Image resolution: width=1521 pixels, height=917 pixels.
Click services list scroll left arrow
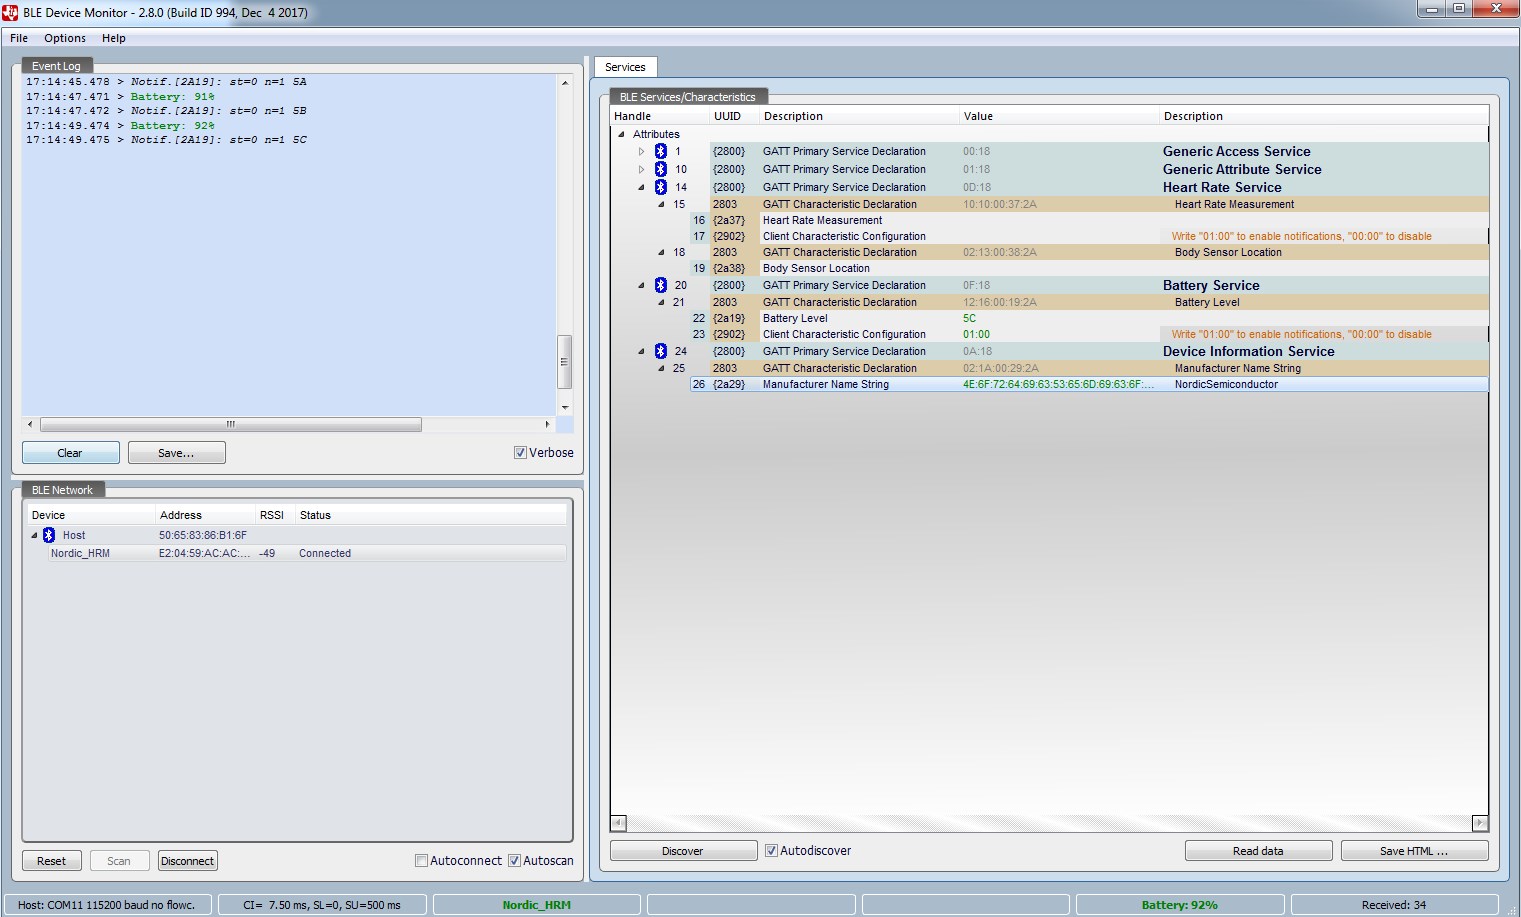pyautogui.click(x=619, y=823)
